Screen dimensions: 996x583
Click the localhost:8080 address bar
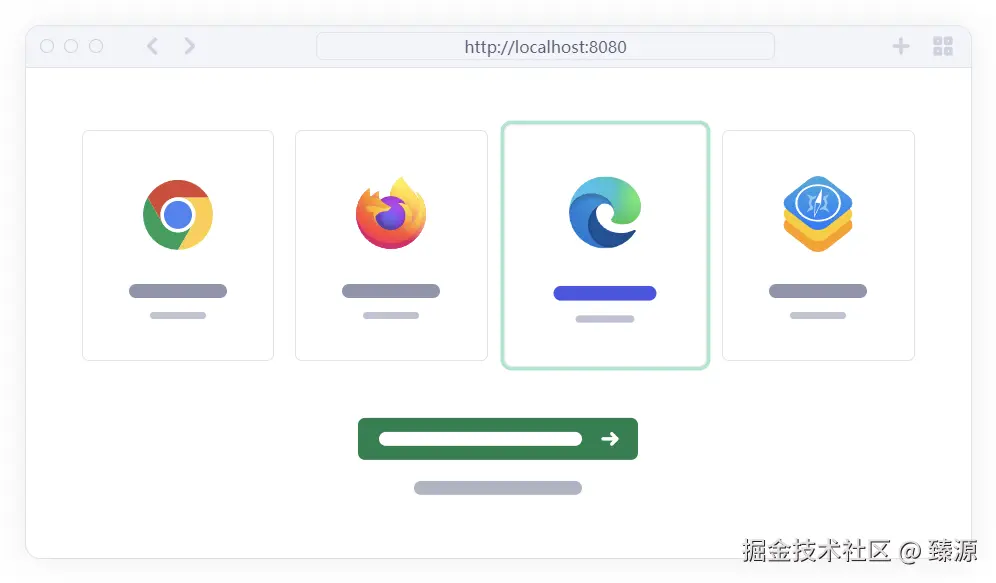click(545, 46)
